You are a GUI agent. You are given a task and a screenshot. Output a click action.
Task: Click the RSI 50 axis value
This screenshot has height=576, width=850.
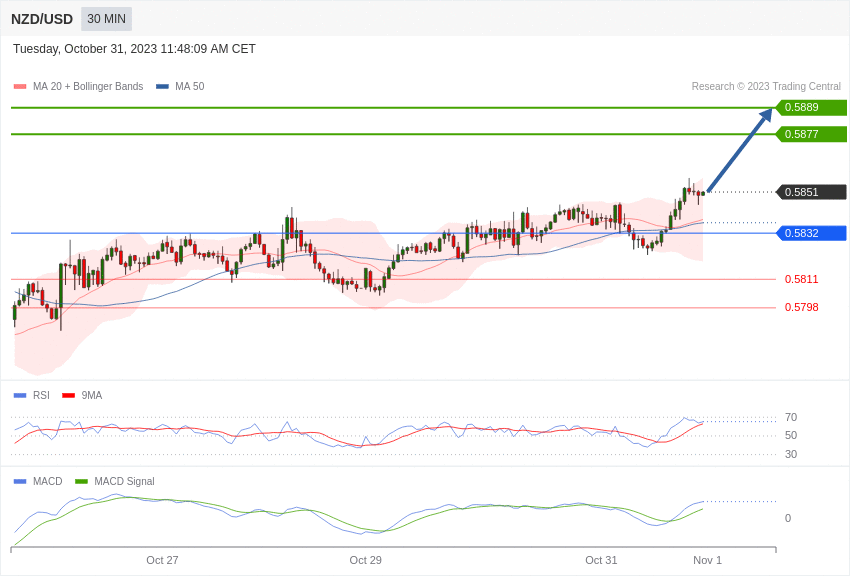(x=791, y=435)
